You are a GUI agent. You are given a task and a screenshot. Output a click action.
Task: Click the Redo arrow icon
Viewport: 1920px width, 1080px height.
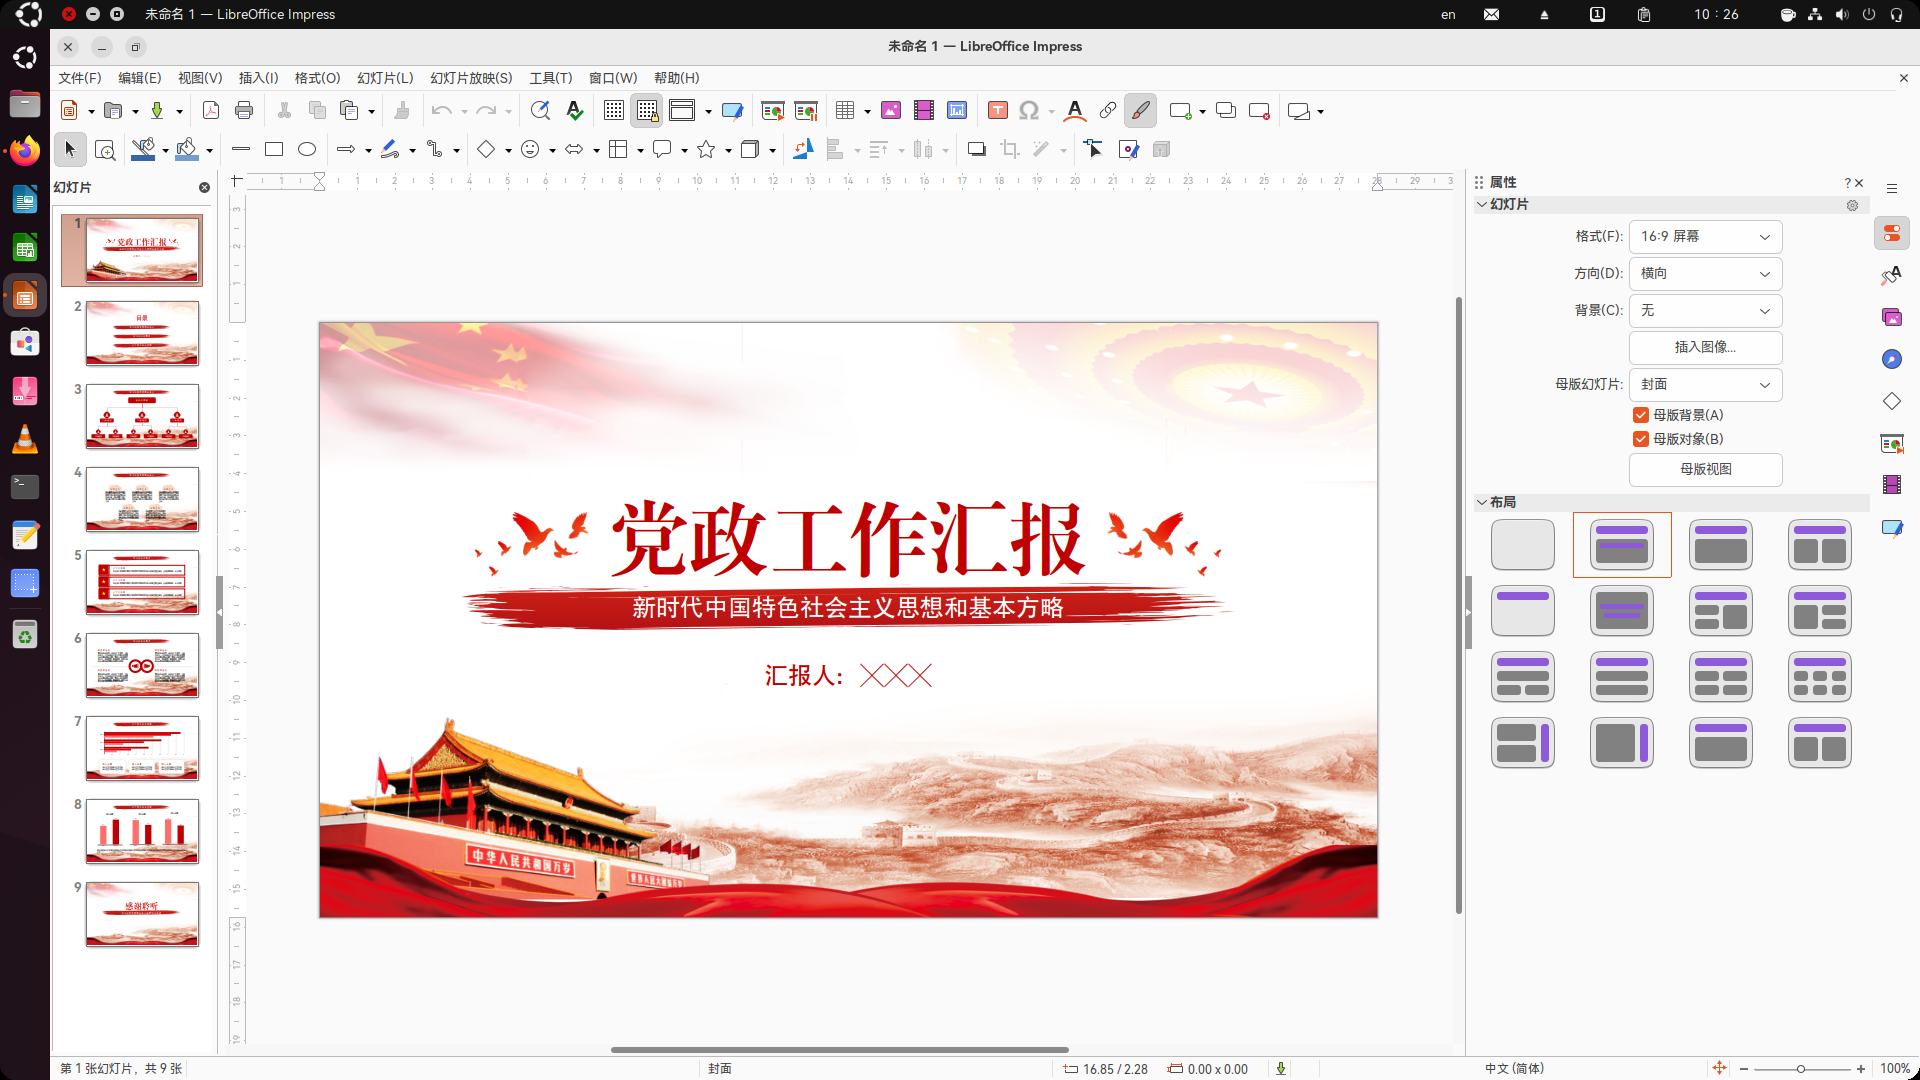click(486, 111)
